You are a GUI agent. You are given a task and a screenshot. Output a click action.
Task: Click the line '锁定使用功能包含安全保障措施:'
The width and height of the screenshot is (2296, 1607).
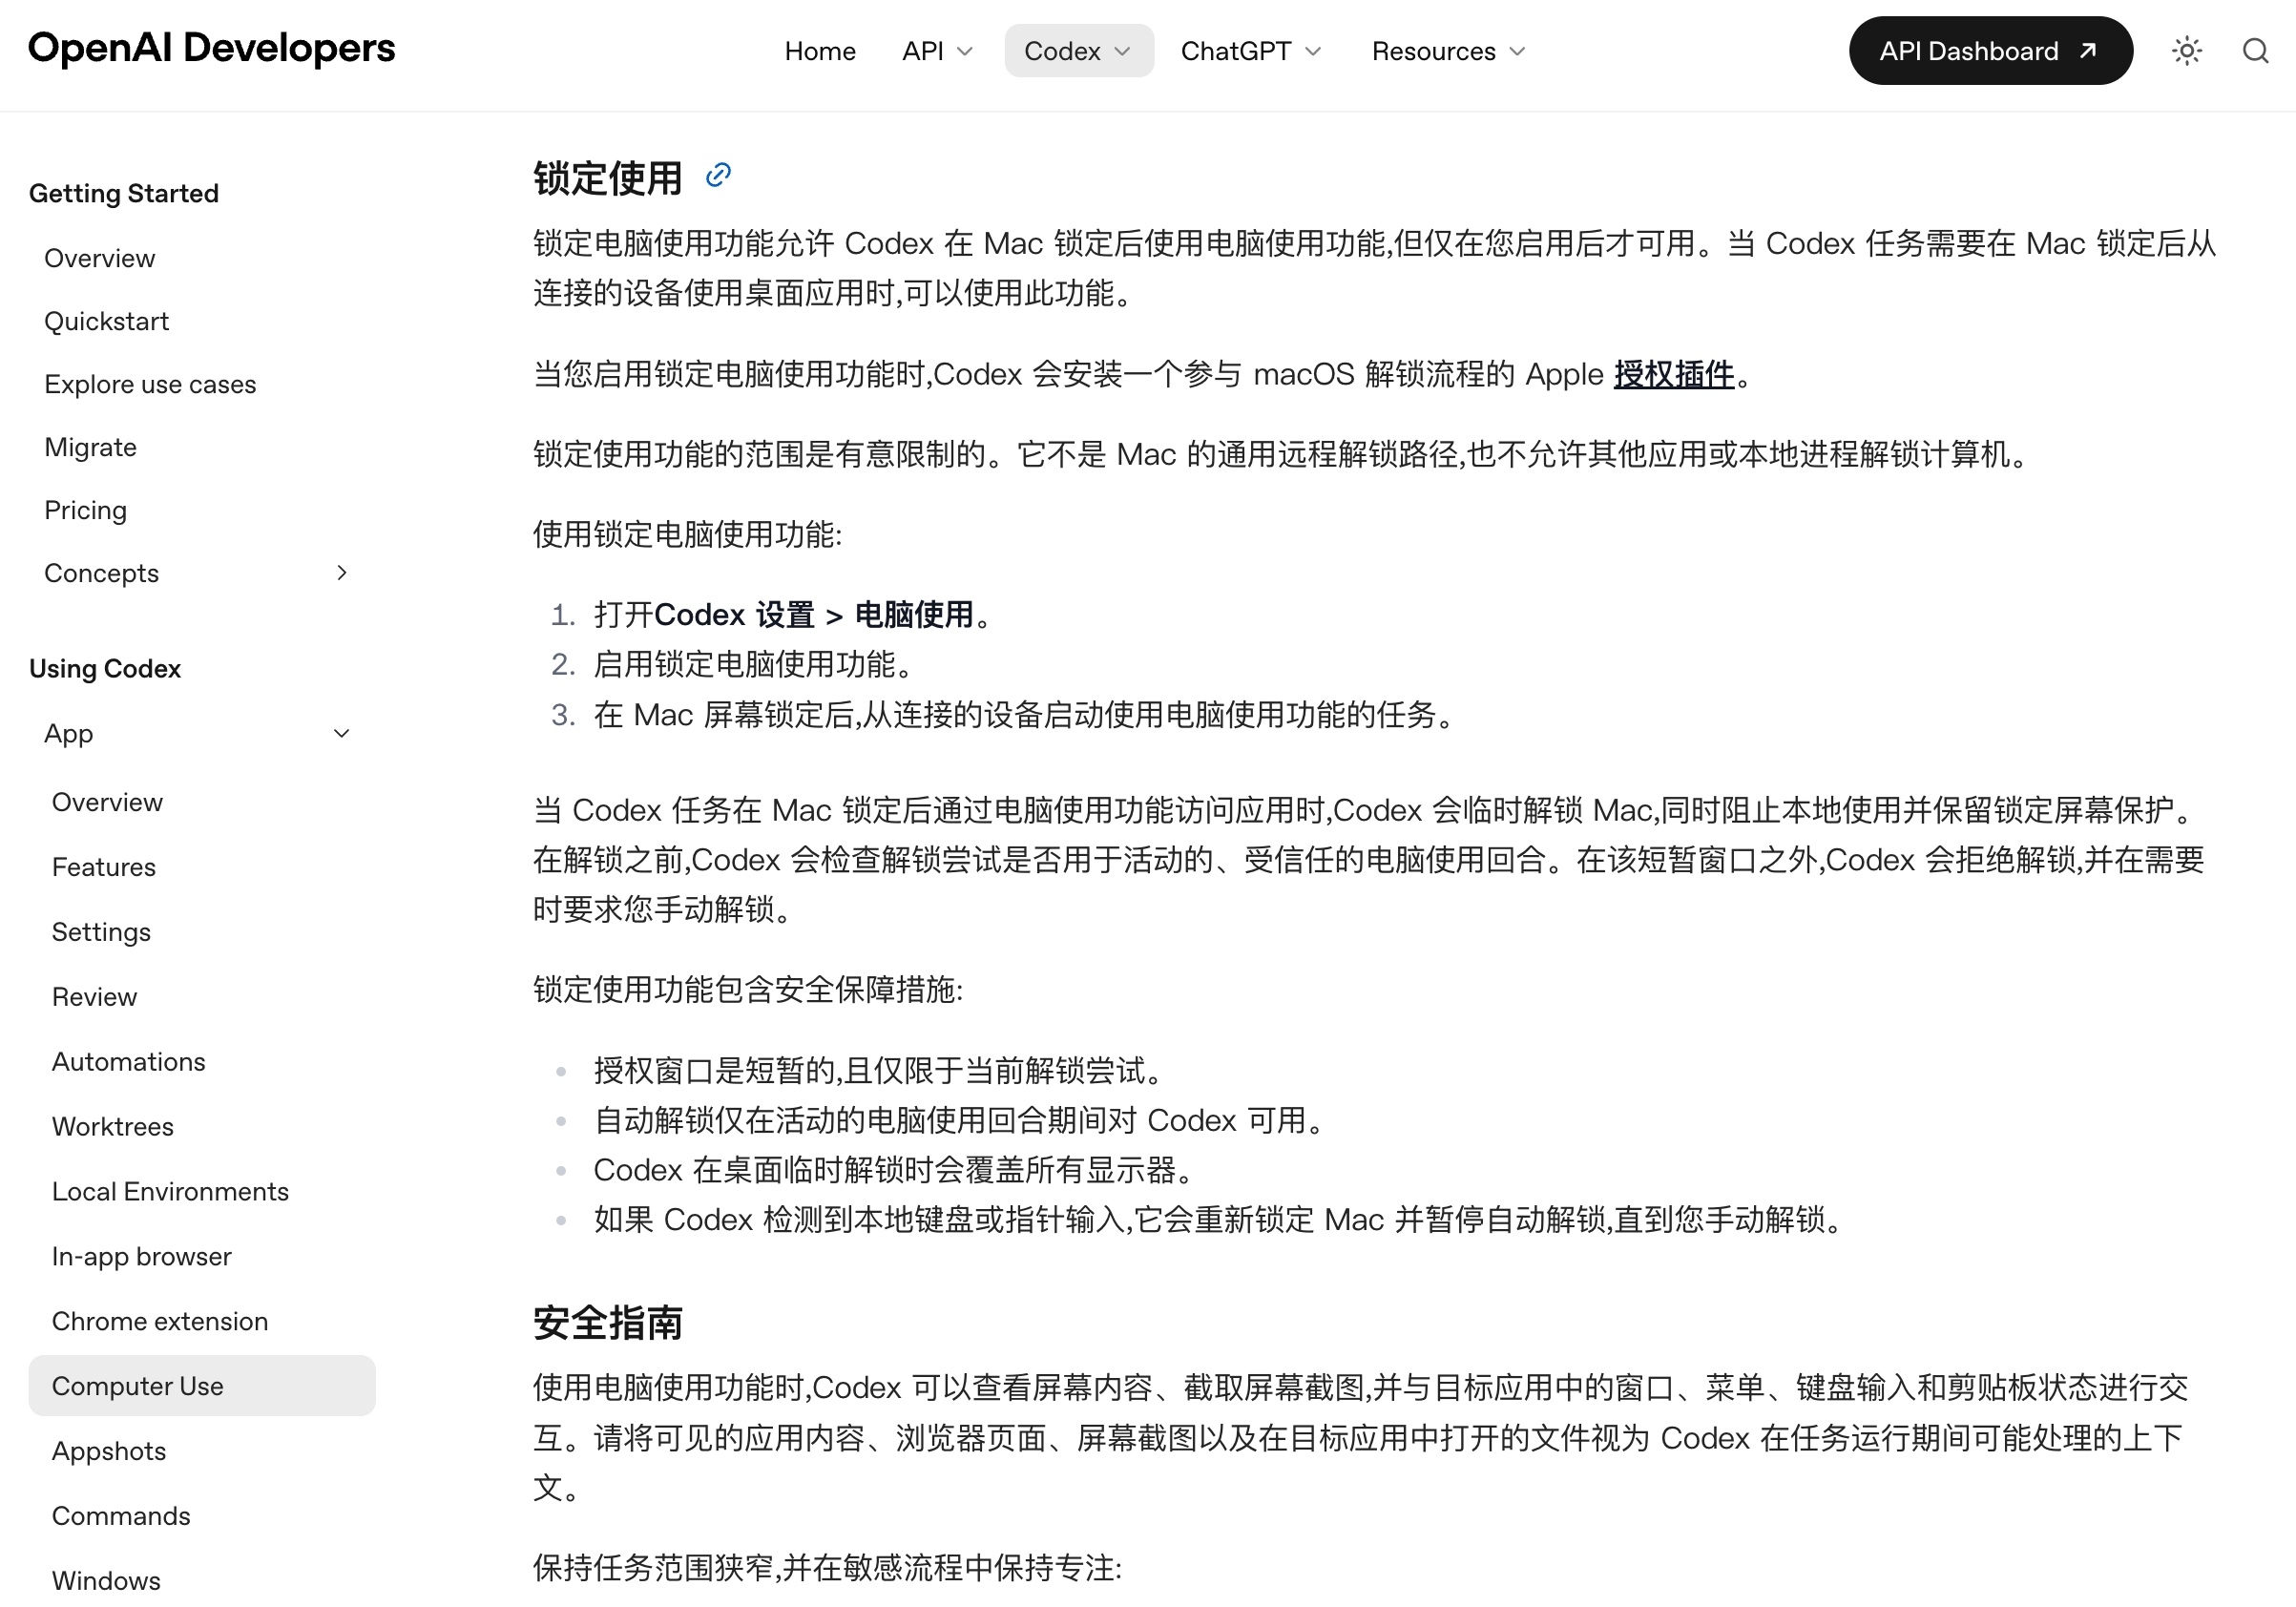748,990
